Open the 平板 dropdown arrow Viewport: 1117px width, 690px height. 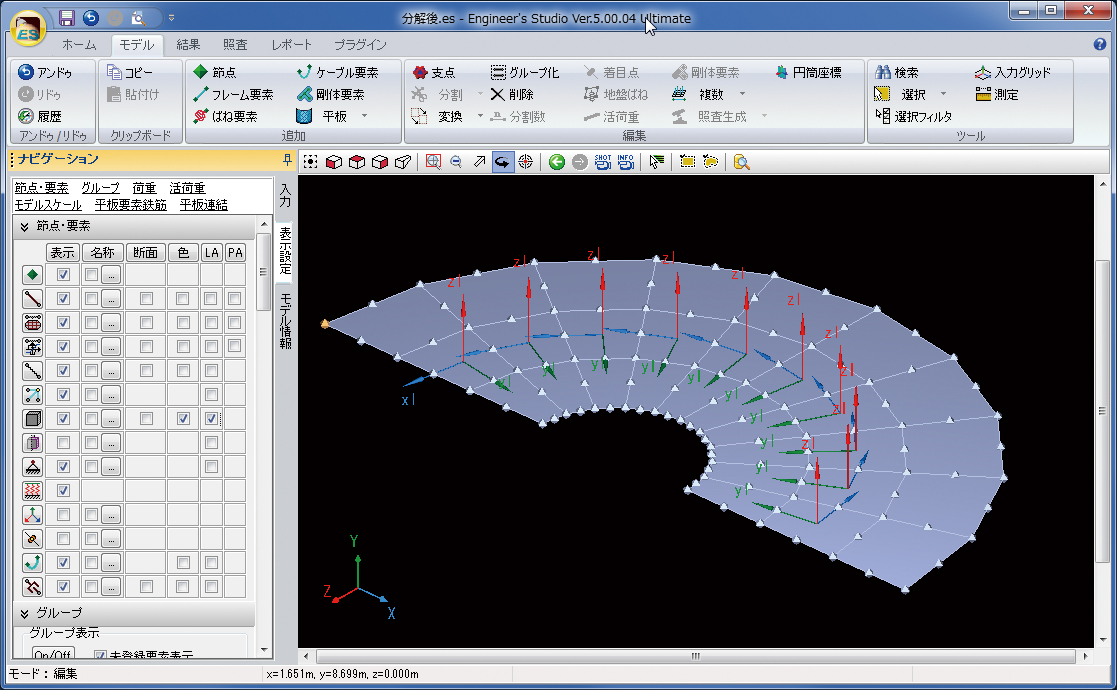point(365,116)
